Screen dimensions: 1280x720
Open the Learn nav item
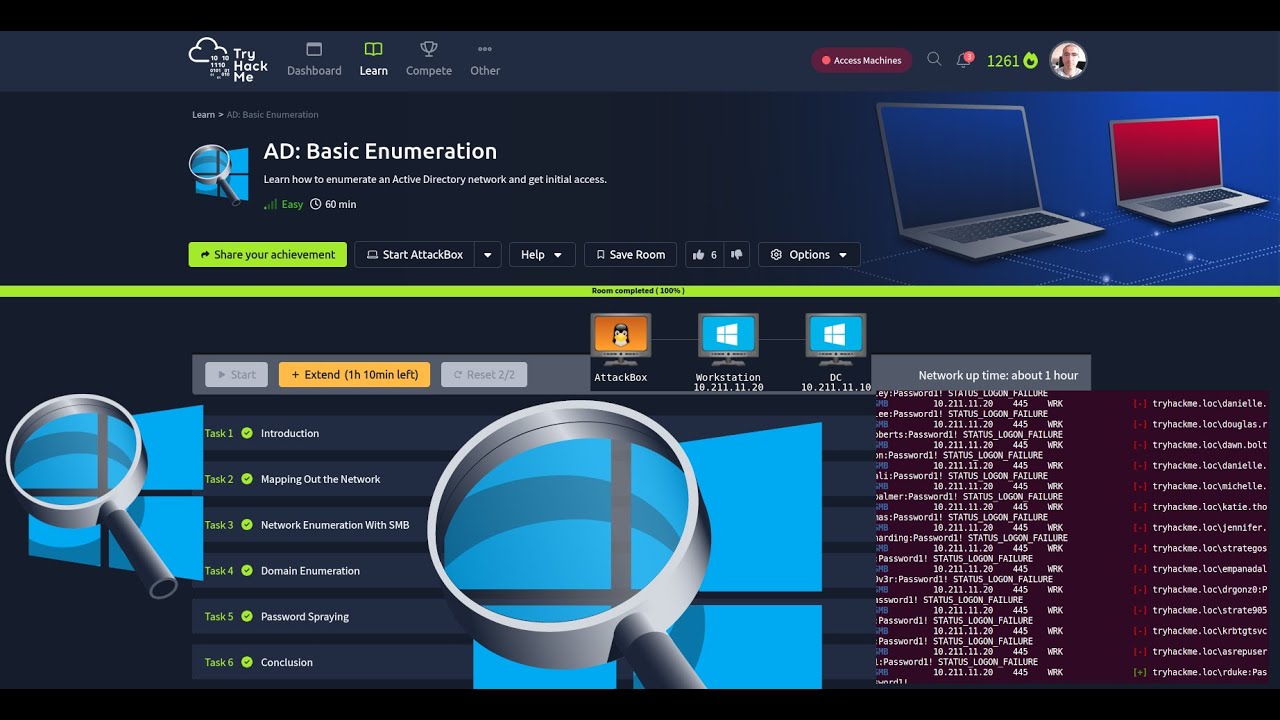pyautogui.click(x=373, y=60)
